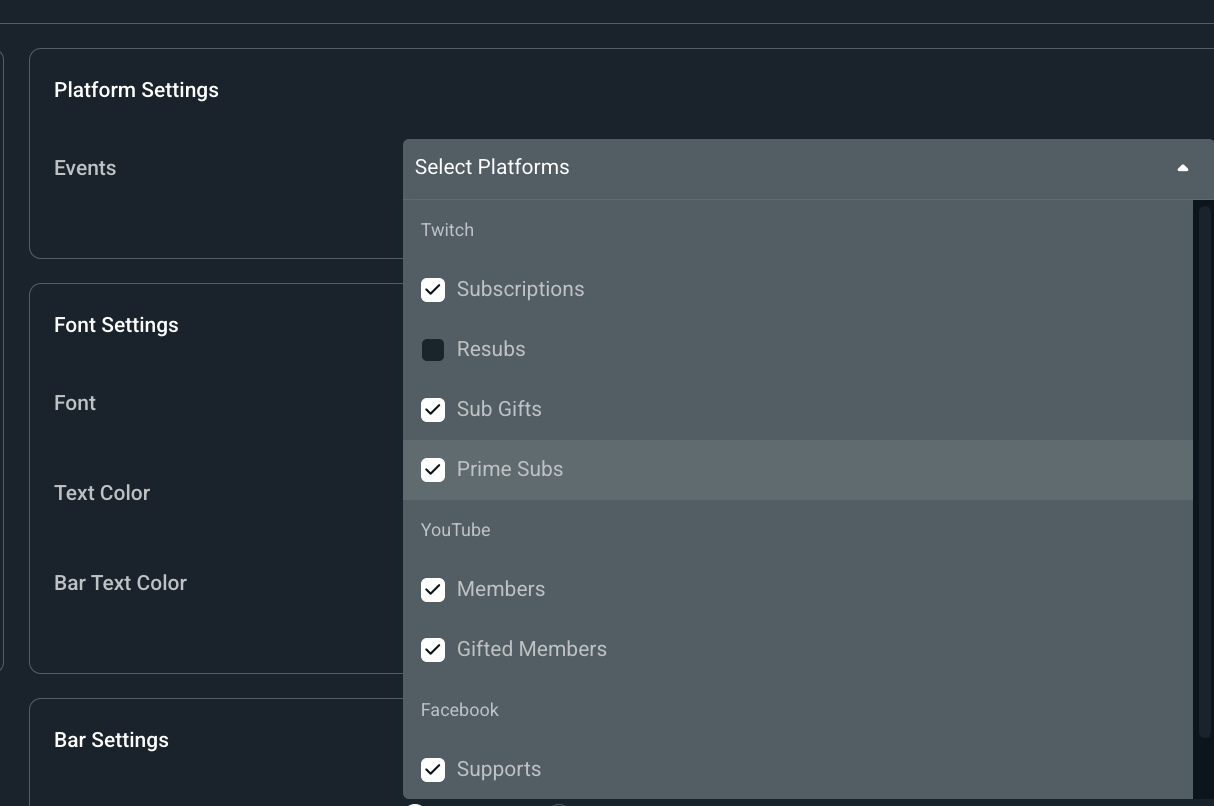The height and width of the screenshot is (806, 1214).
Task: Enable the Resubs checkbox
Action: coord(433,349)
